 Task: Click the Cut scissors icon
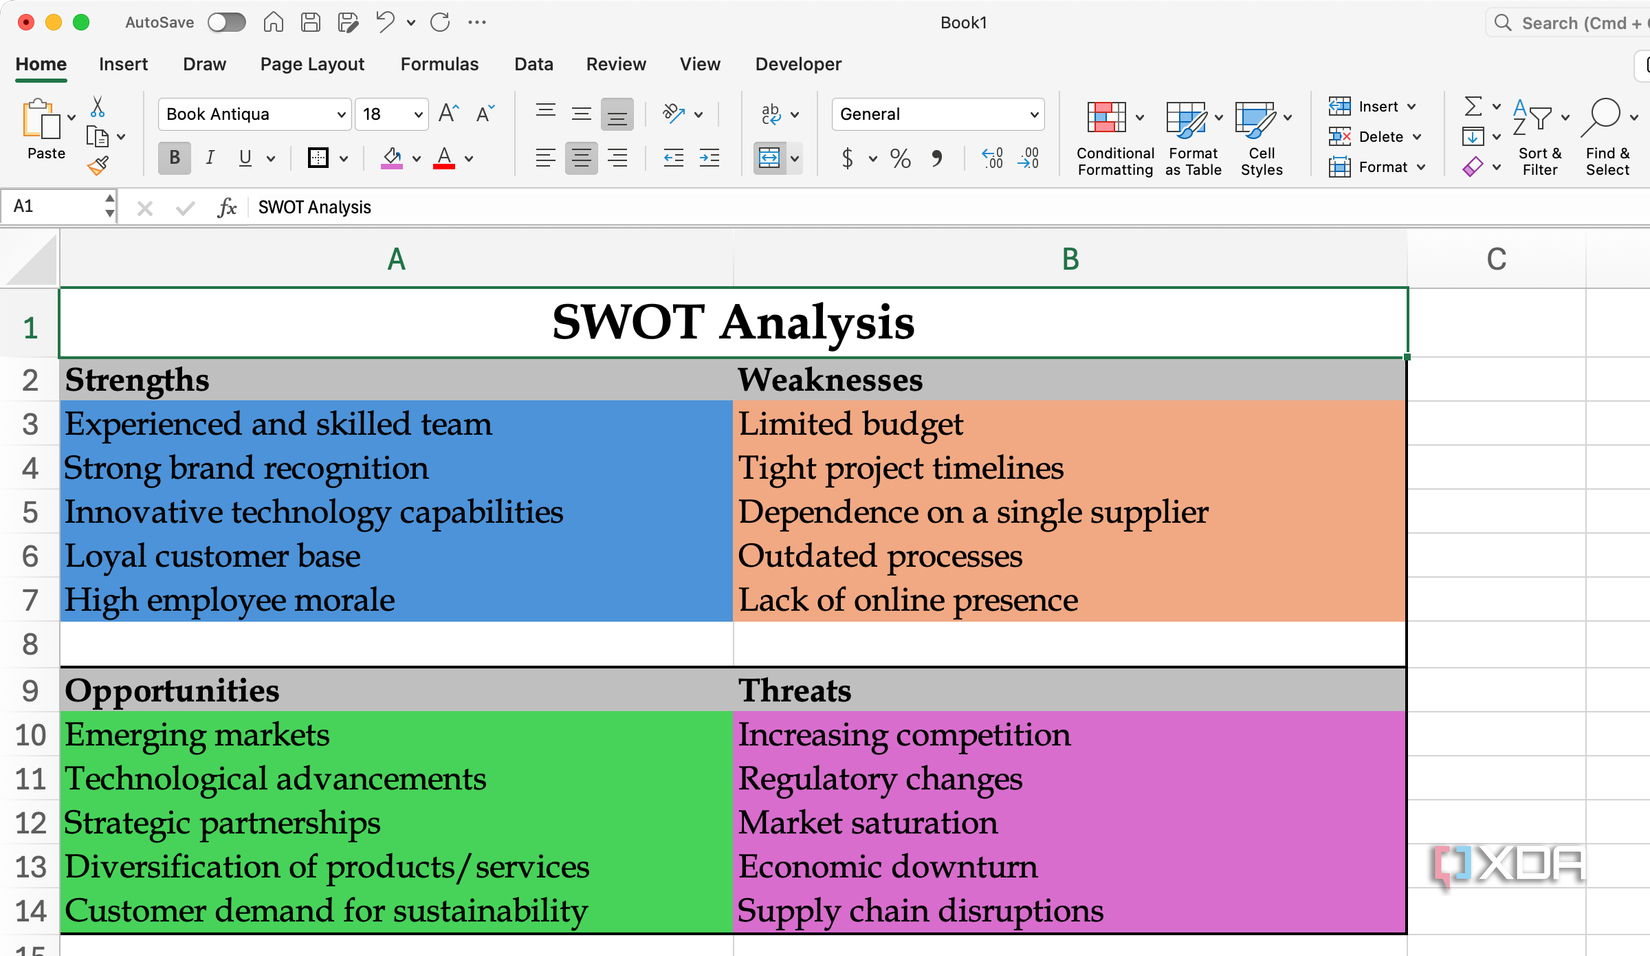point(97,107)
